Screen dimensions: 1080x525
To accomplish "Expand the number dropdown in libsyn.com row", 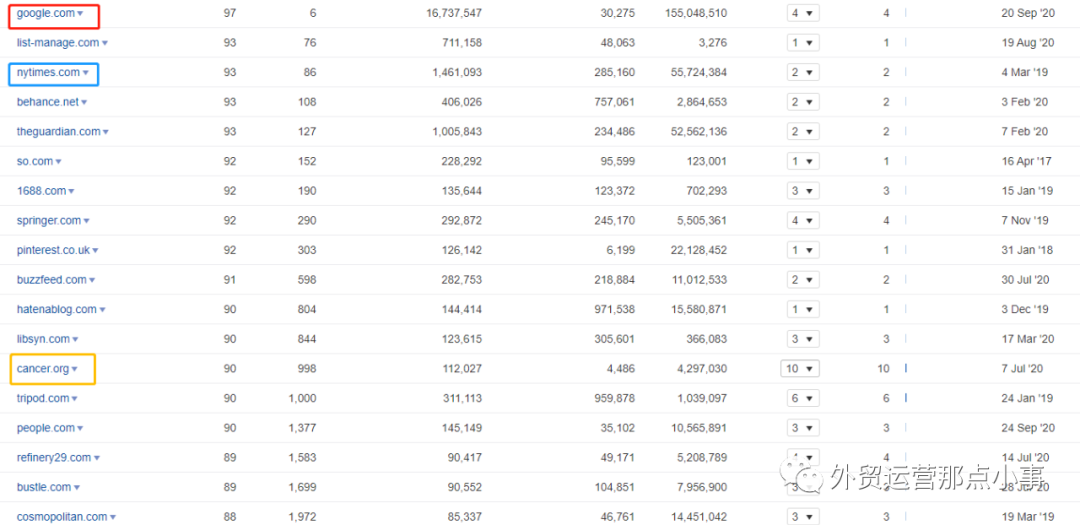I will pos(801,339).
